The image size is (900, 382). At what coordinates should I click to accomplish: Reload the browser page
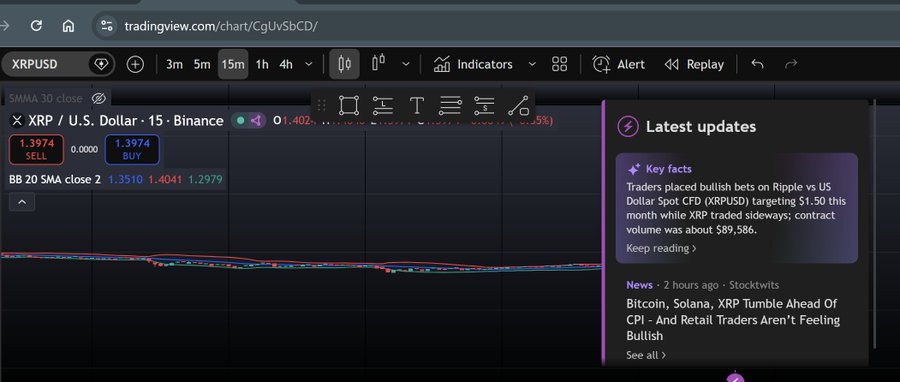click(36, 26)
